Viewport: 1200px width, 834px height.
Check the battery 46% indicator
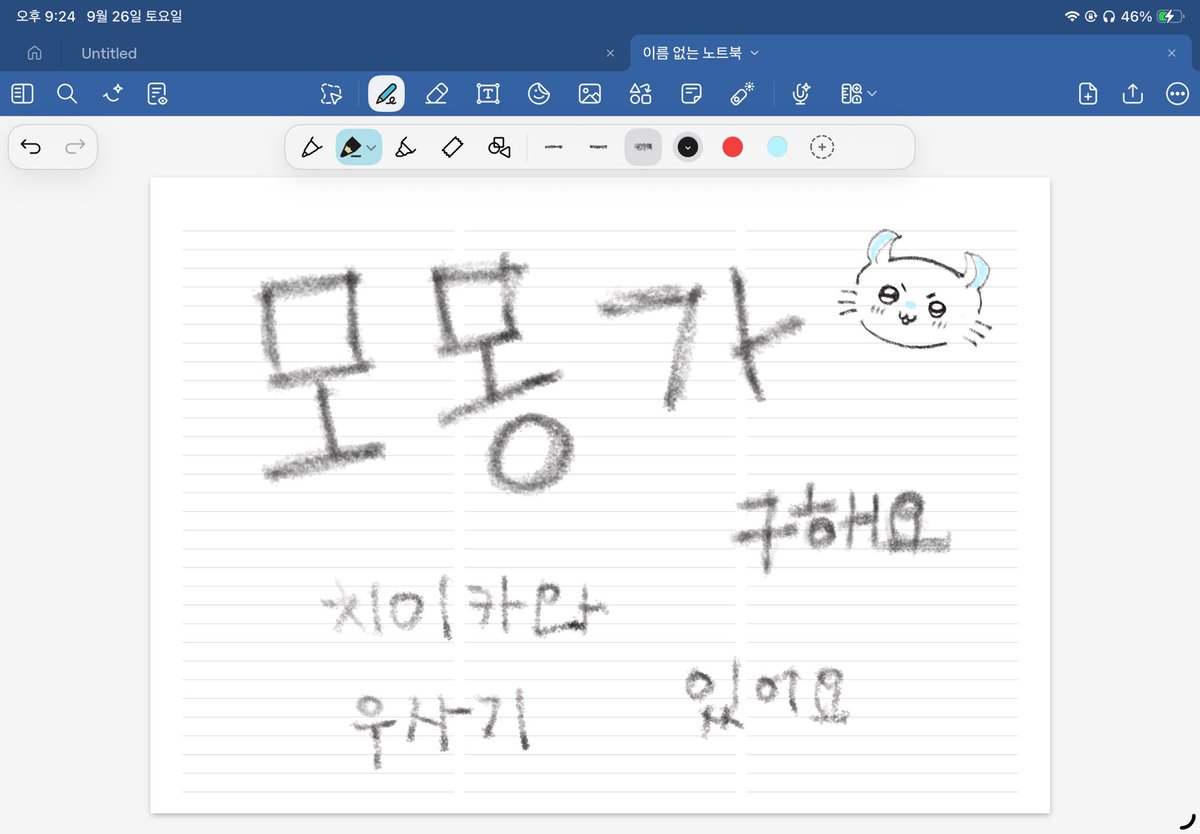click(x=1151, y=16)
